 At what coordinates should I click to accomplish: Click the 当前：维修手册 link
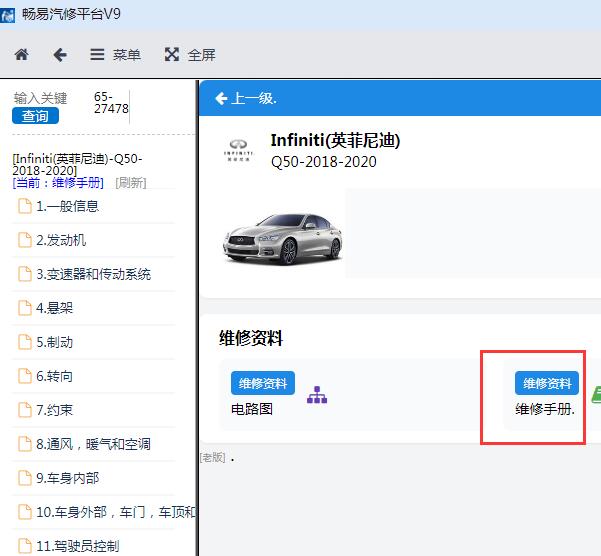58,183
